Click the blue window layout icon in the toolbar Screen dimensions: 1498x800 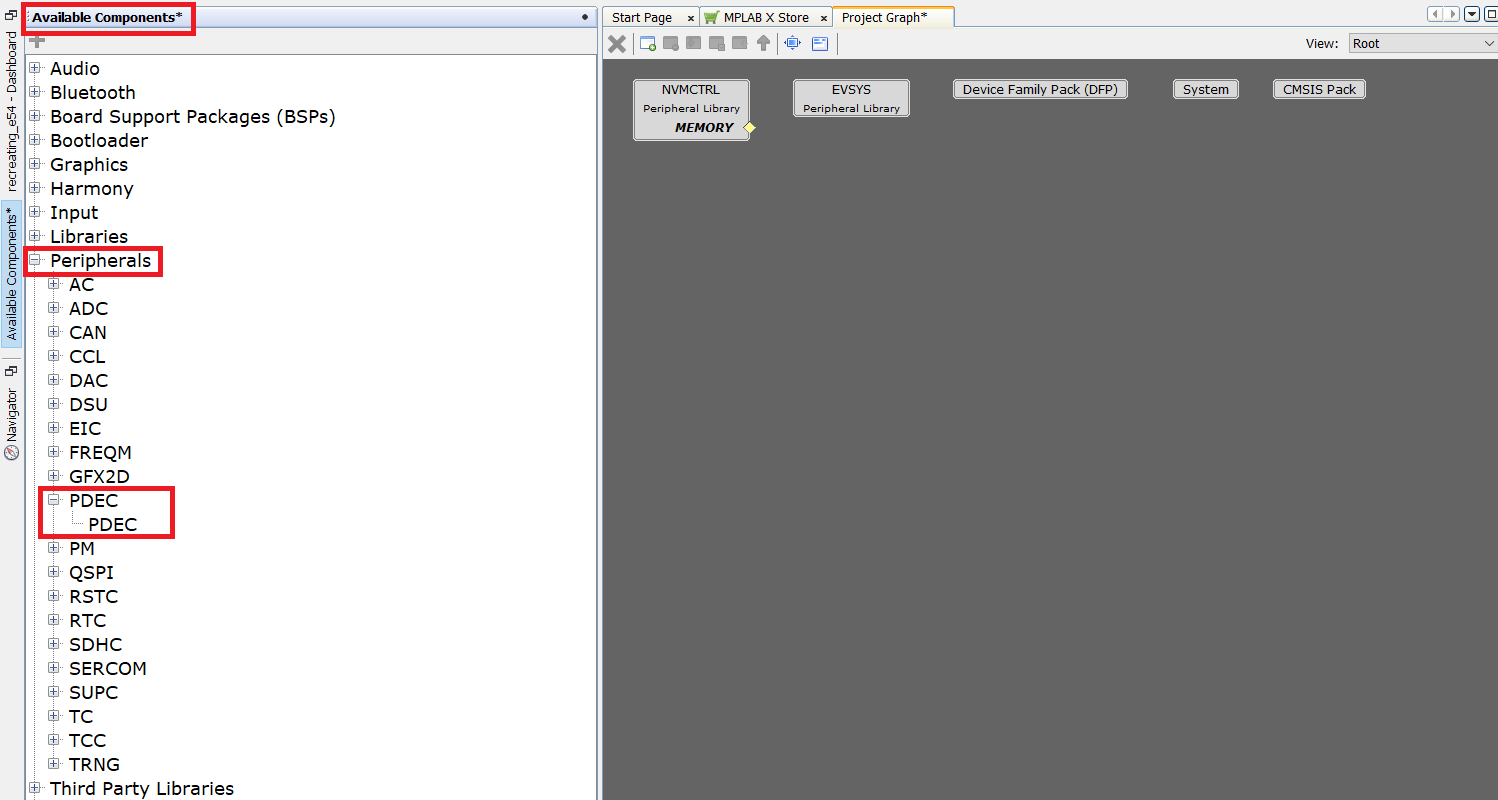(820, 43)
